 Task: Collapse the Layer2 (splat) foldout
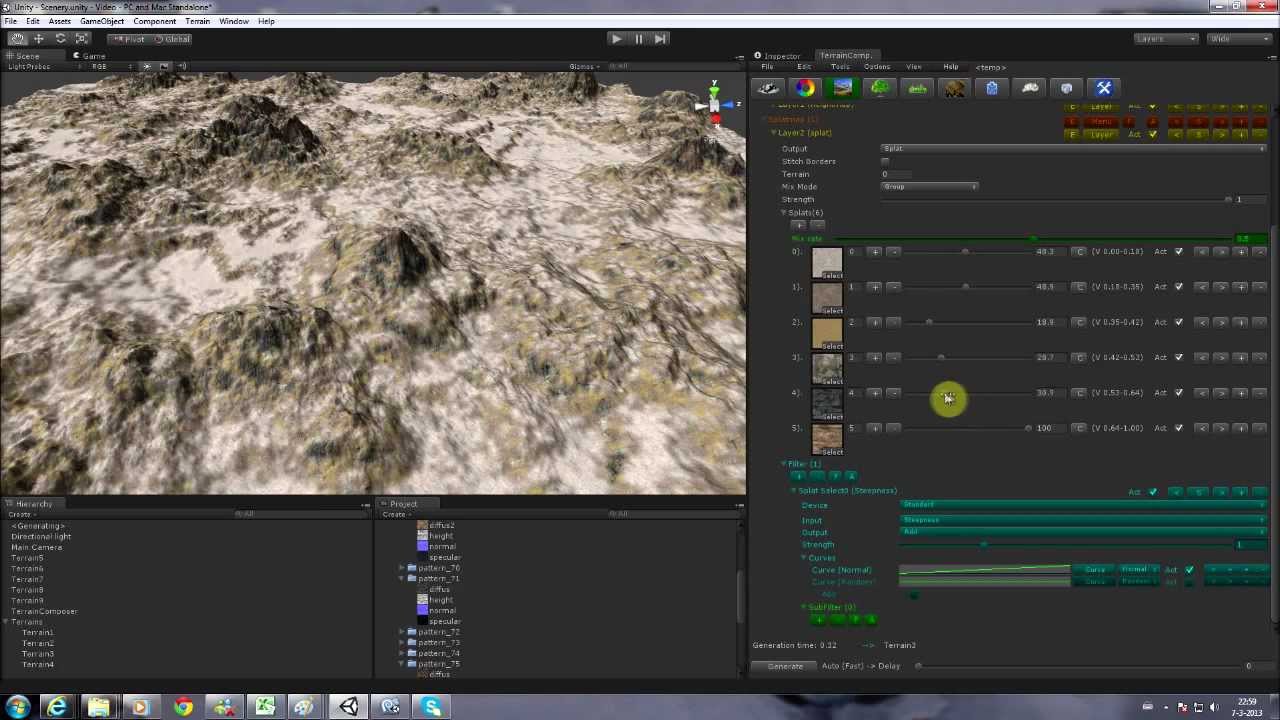[773, 133]
